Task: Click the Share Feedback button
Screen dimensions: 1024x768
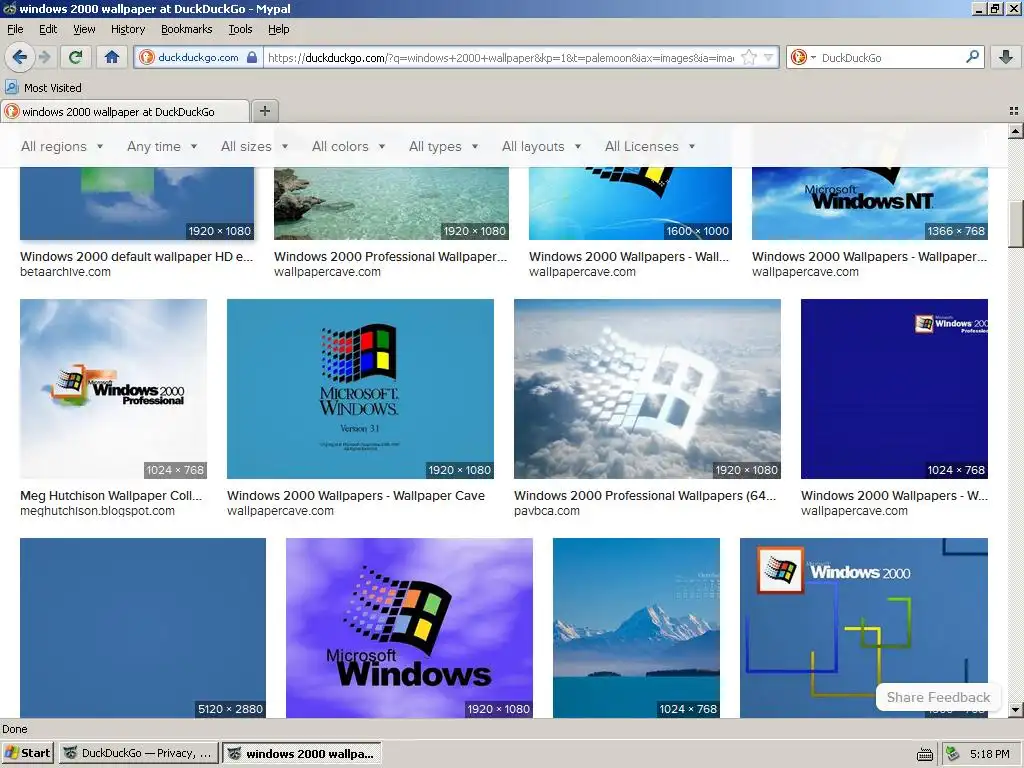Action: (938, 697)
